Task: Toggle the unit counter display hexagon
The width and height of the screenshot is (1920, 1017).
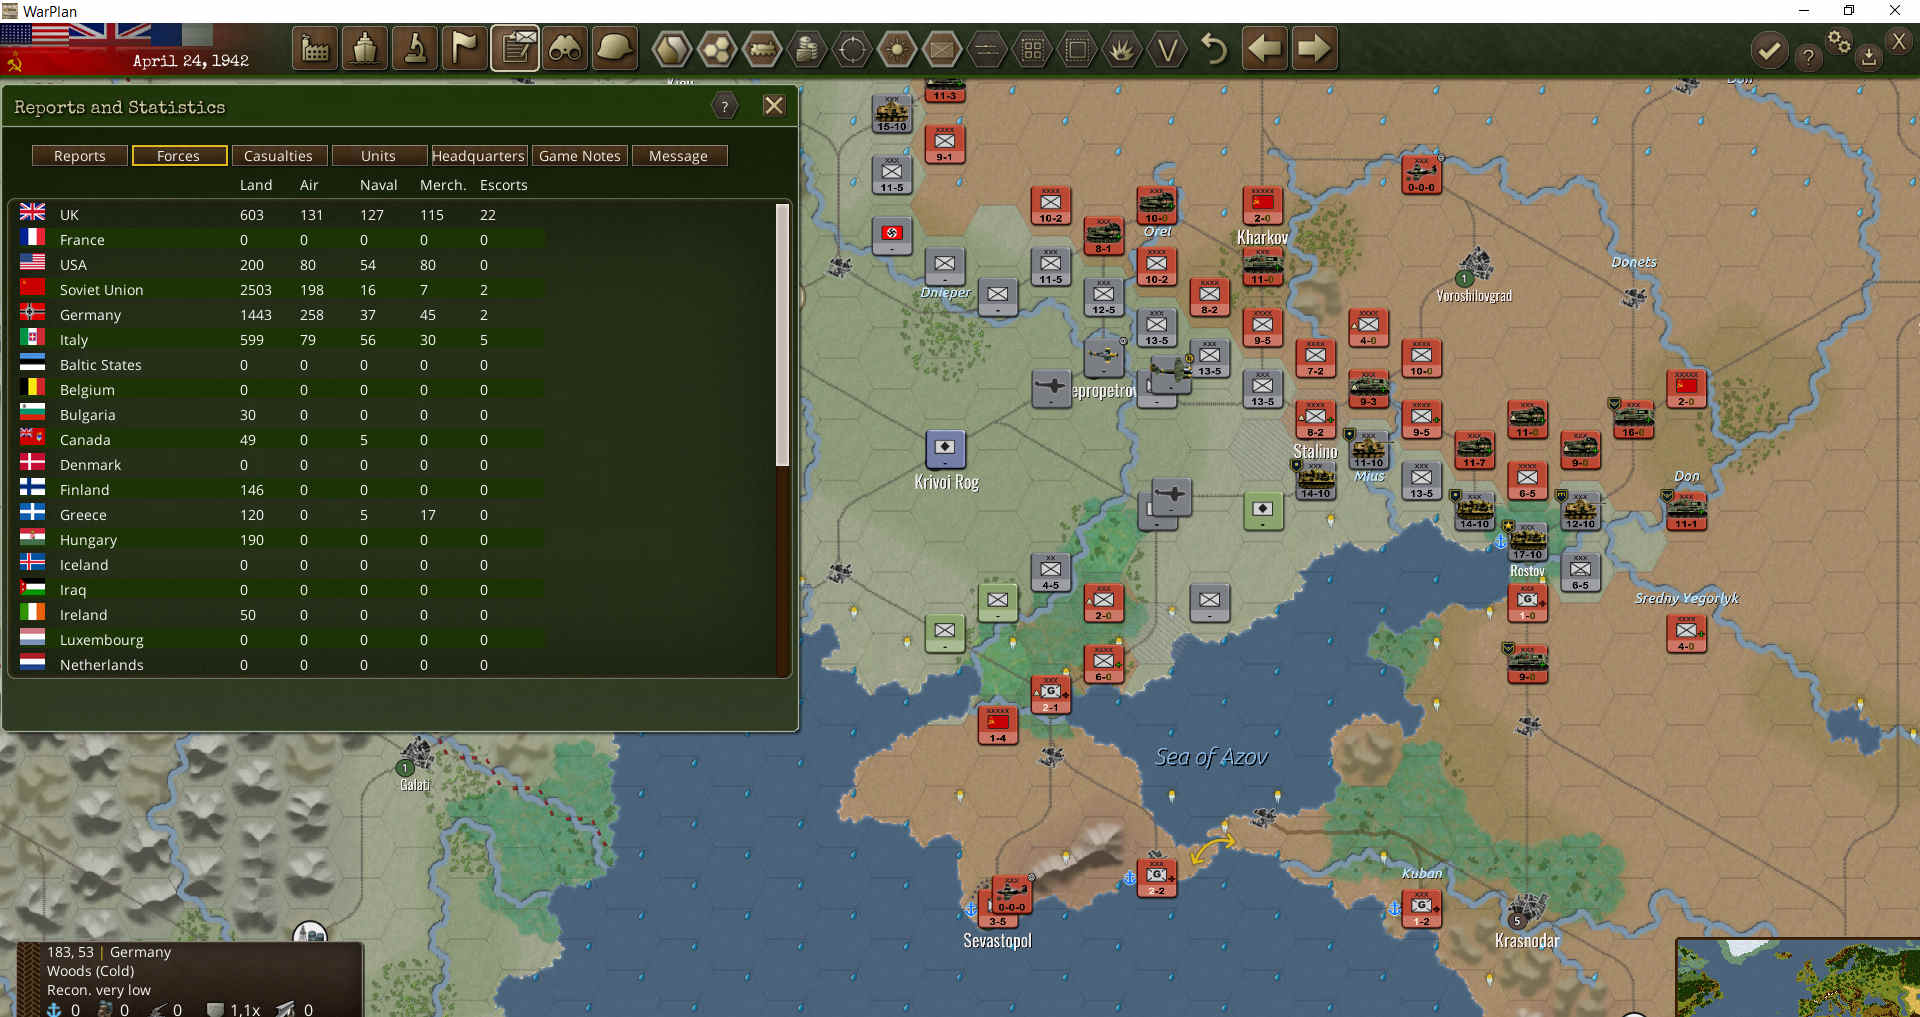Action: pyautogui.click(x=942, y=48)
